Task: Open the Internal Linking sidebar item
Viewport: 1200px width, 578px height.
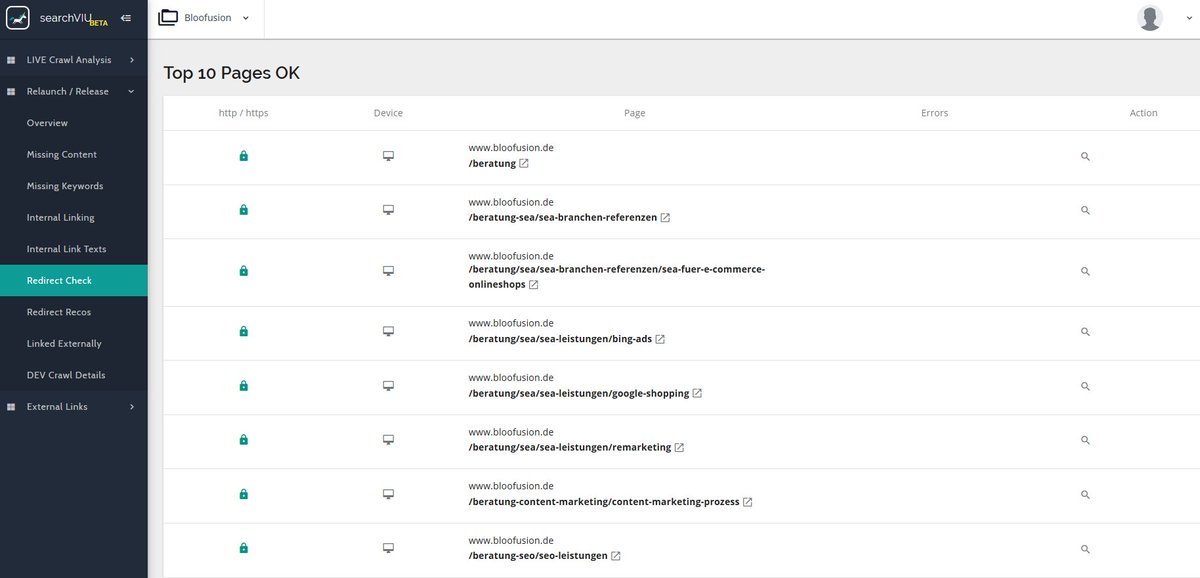Action: tap(74, 217)
